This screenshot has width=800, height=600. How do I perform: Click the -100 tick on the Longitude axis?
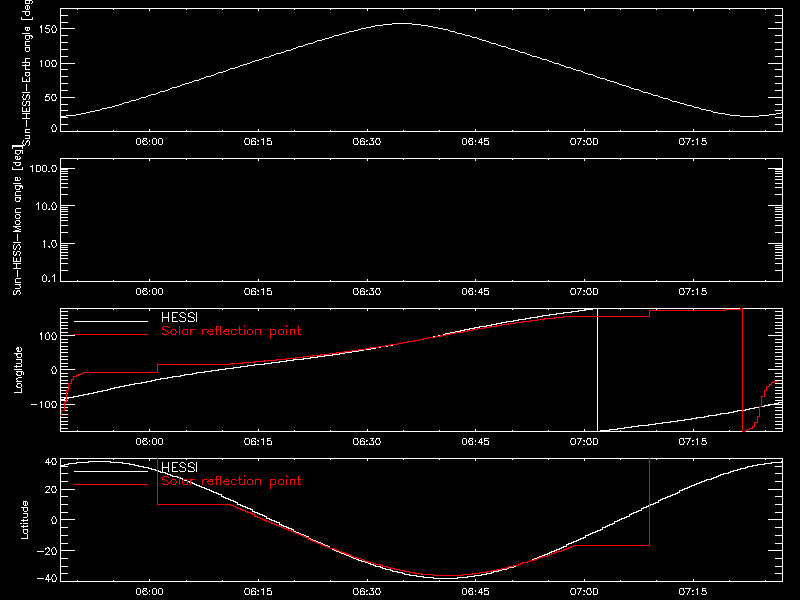click(44, 405)
